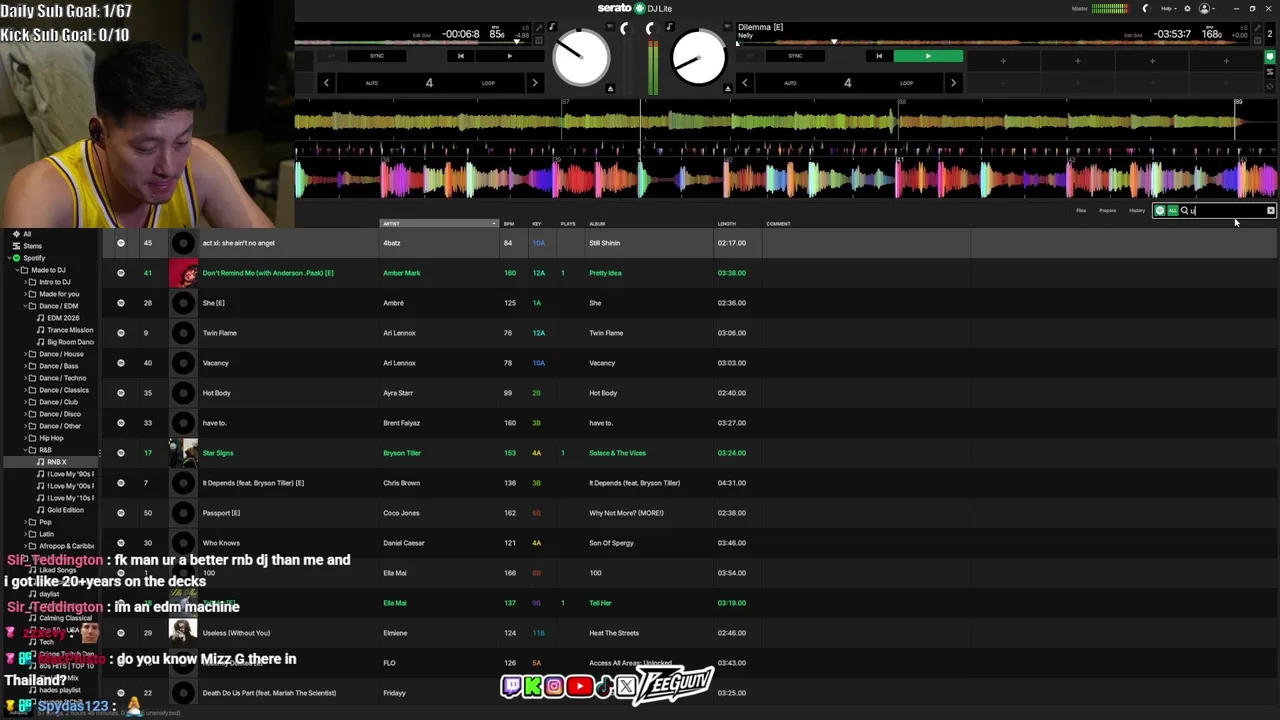Open the user account menu
This screenshot has height=720, width=1280.
point(1206,8)
